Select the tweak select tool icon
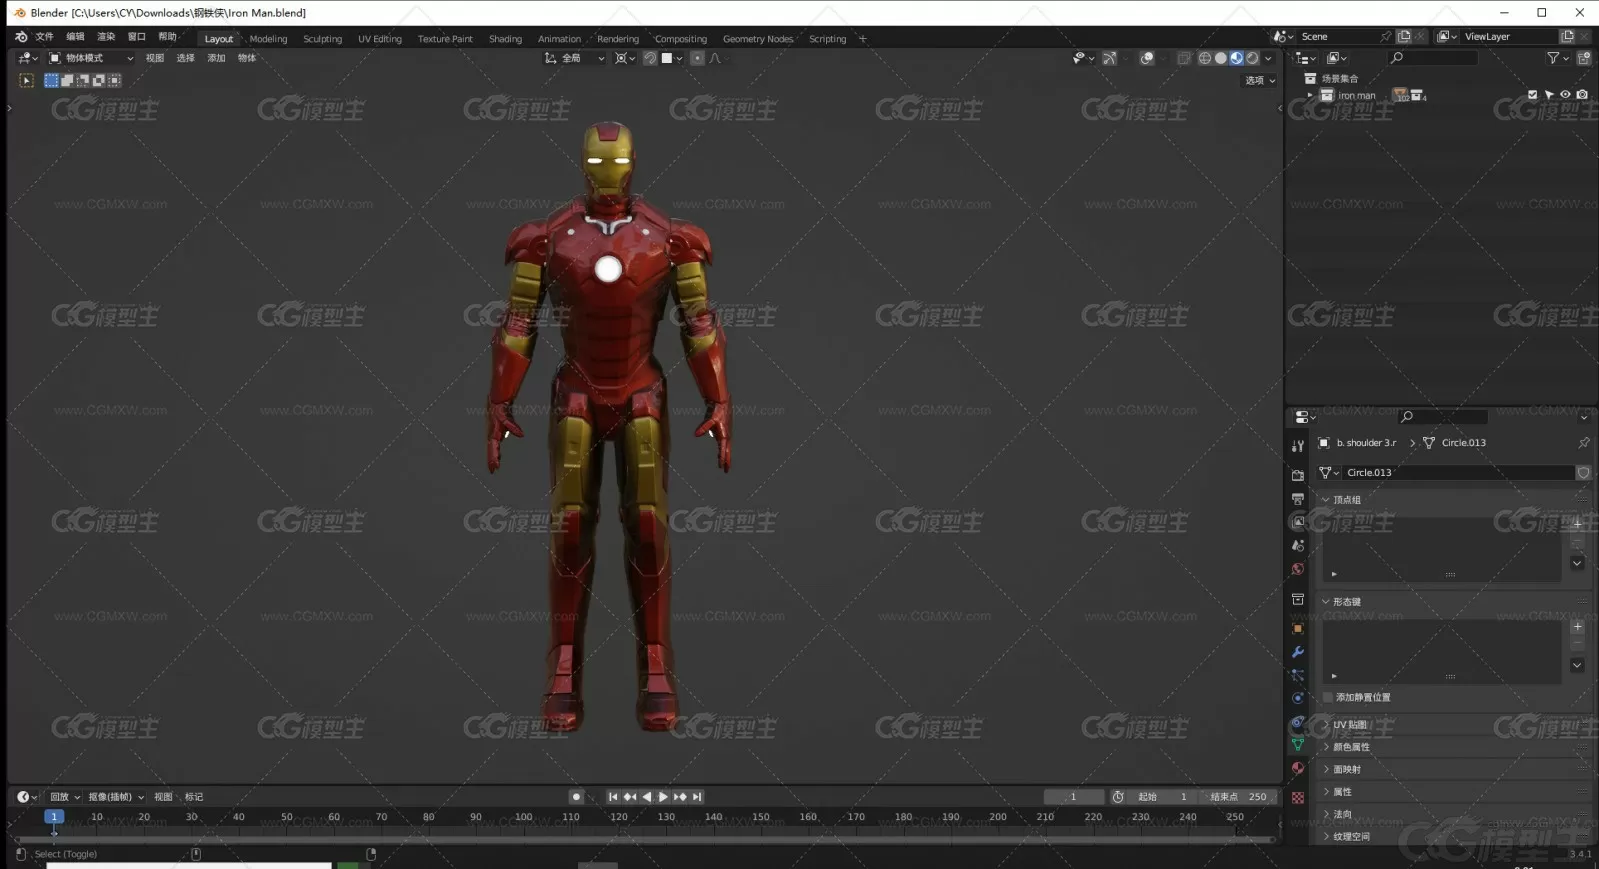The image size is (1599, 869). coord(26,80)
